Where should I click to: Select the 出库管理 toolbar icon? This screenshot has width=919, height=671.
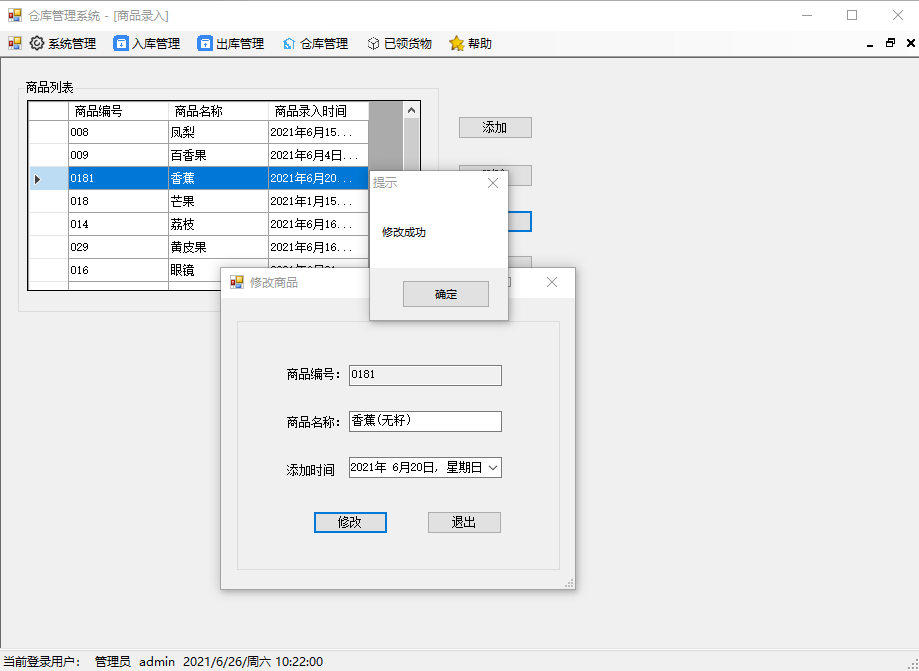[x=204, y=43]
